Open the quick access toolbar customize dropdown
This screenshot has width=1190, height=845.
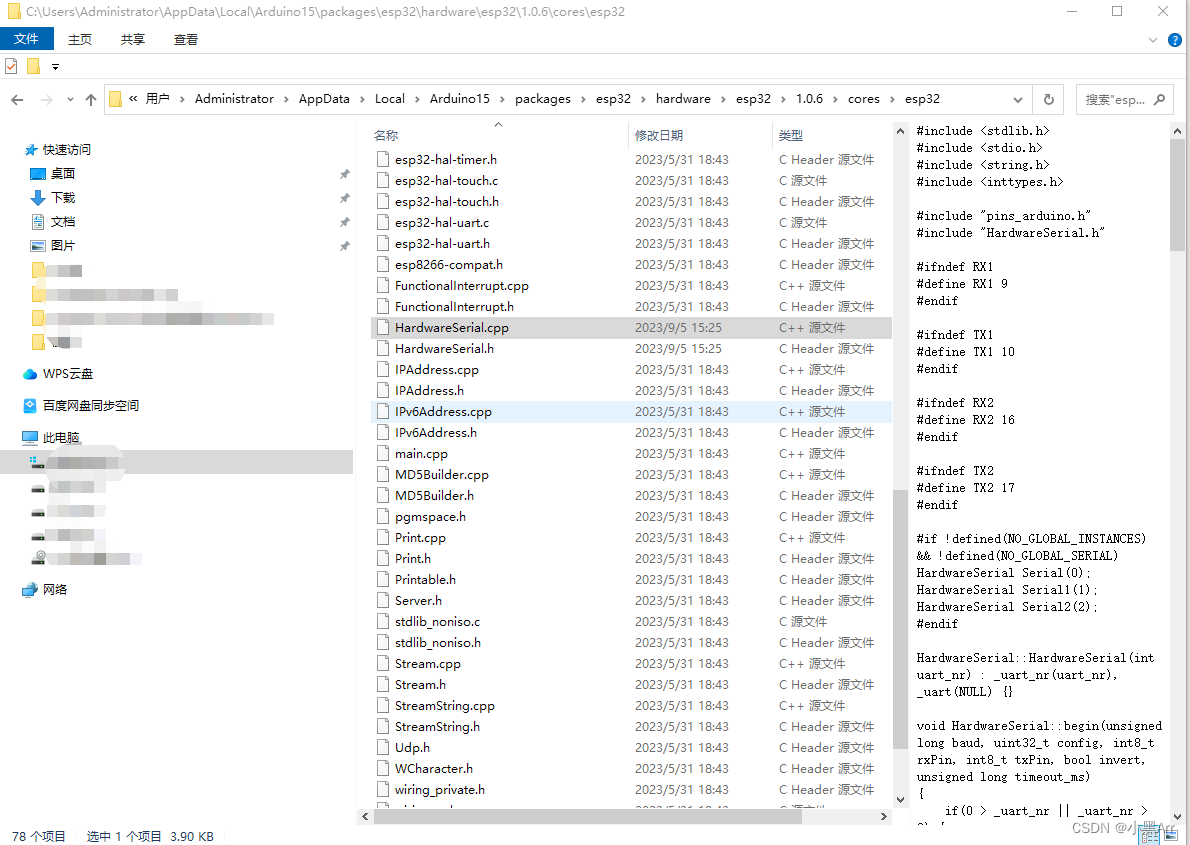(x=55, y=67)
